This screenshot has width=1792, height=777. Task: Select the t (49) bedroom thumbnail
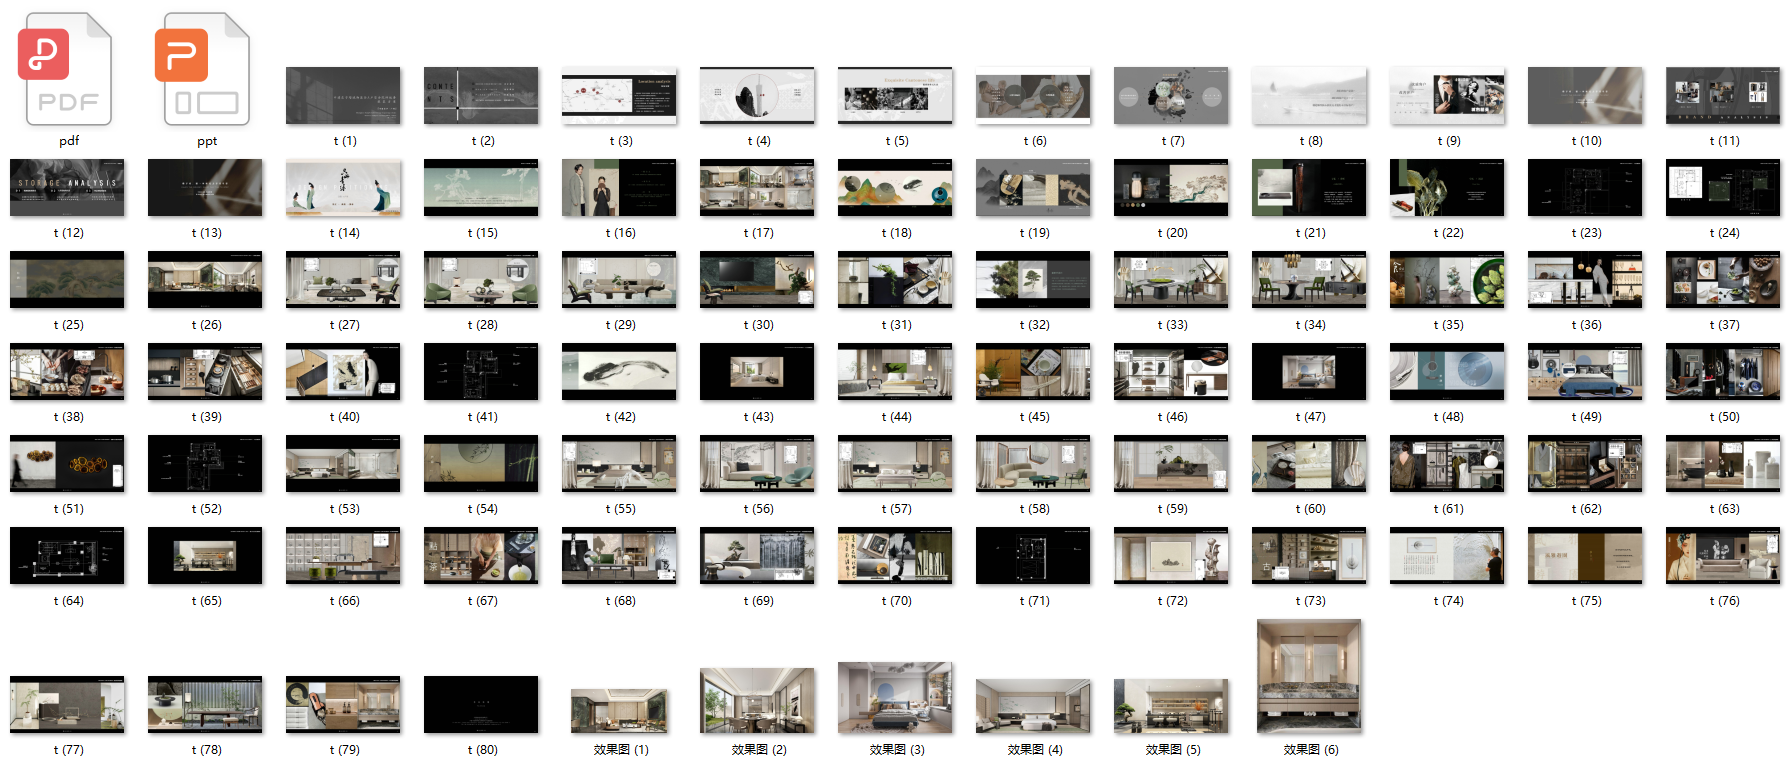tap(1585, 372)
